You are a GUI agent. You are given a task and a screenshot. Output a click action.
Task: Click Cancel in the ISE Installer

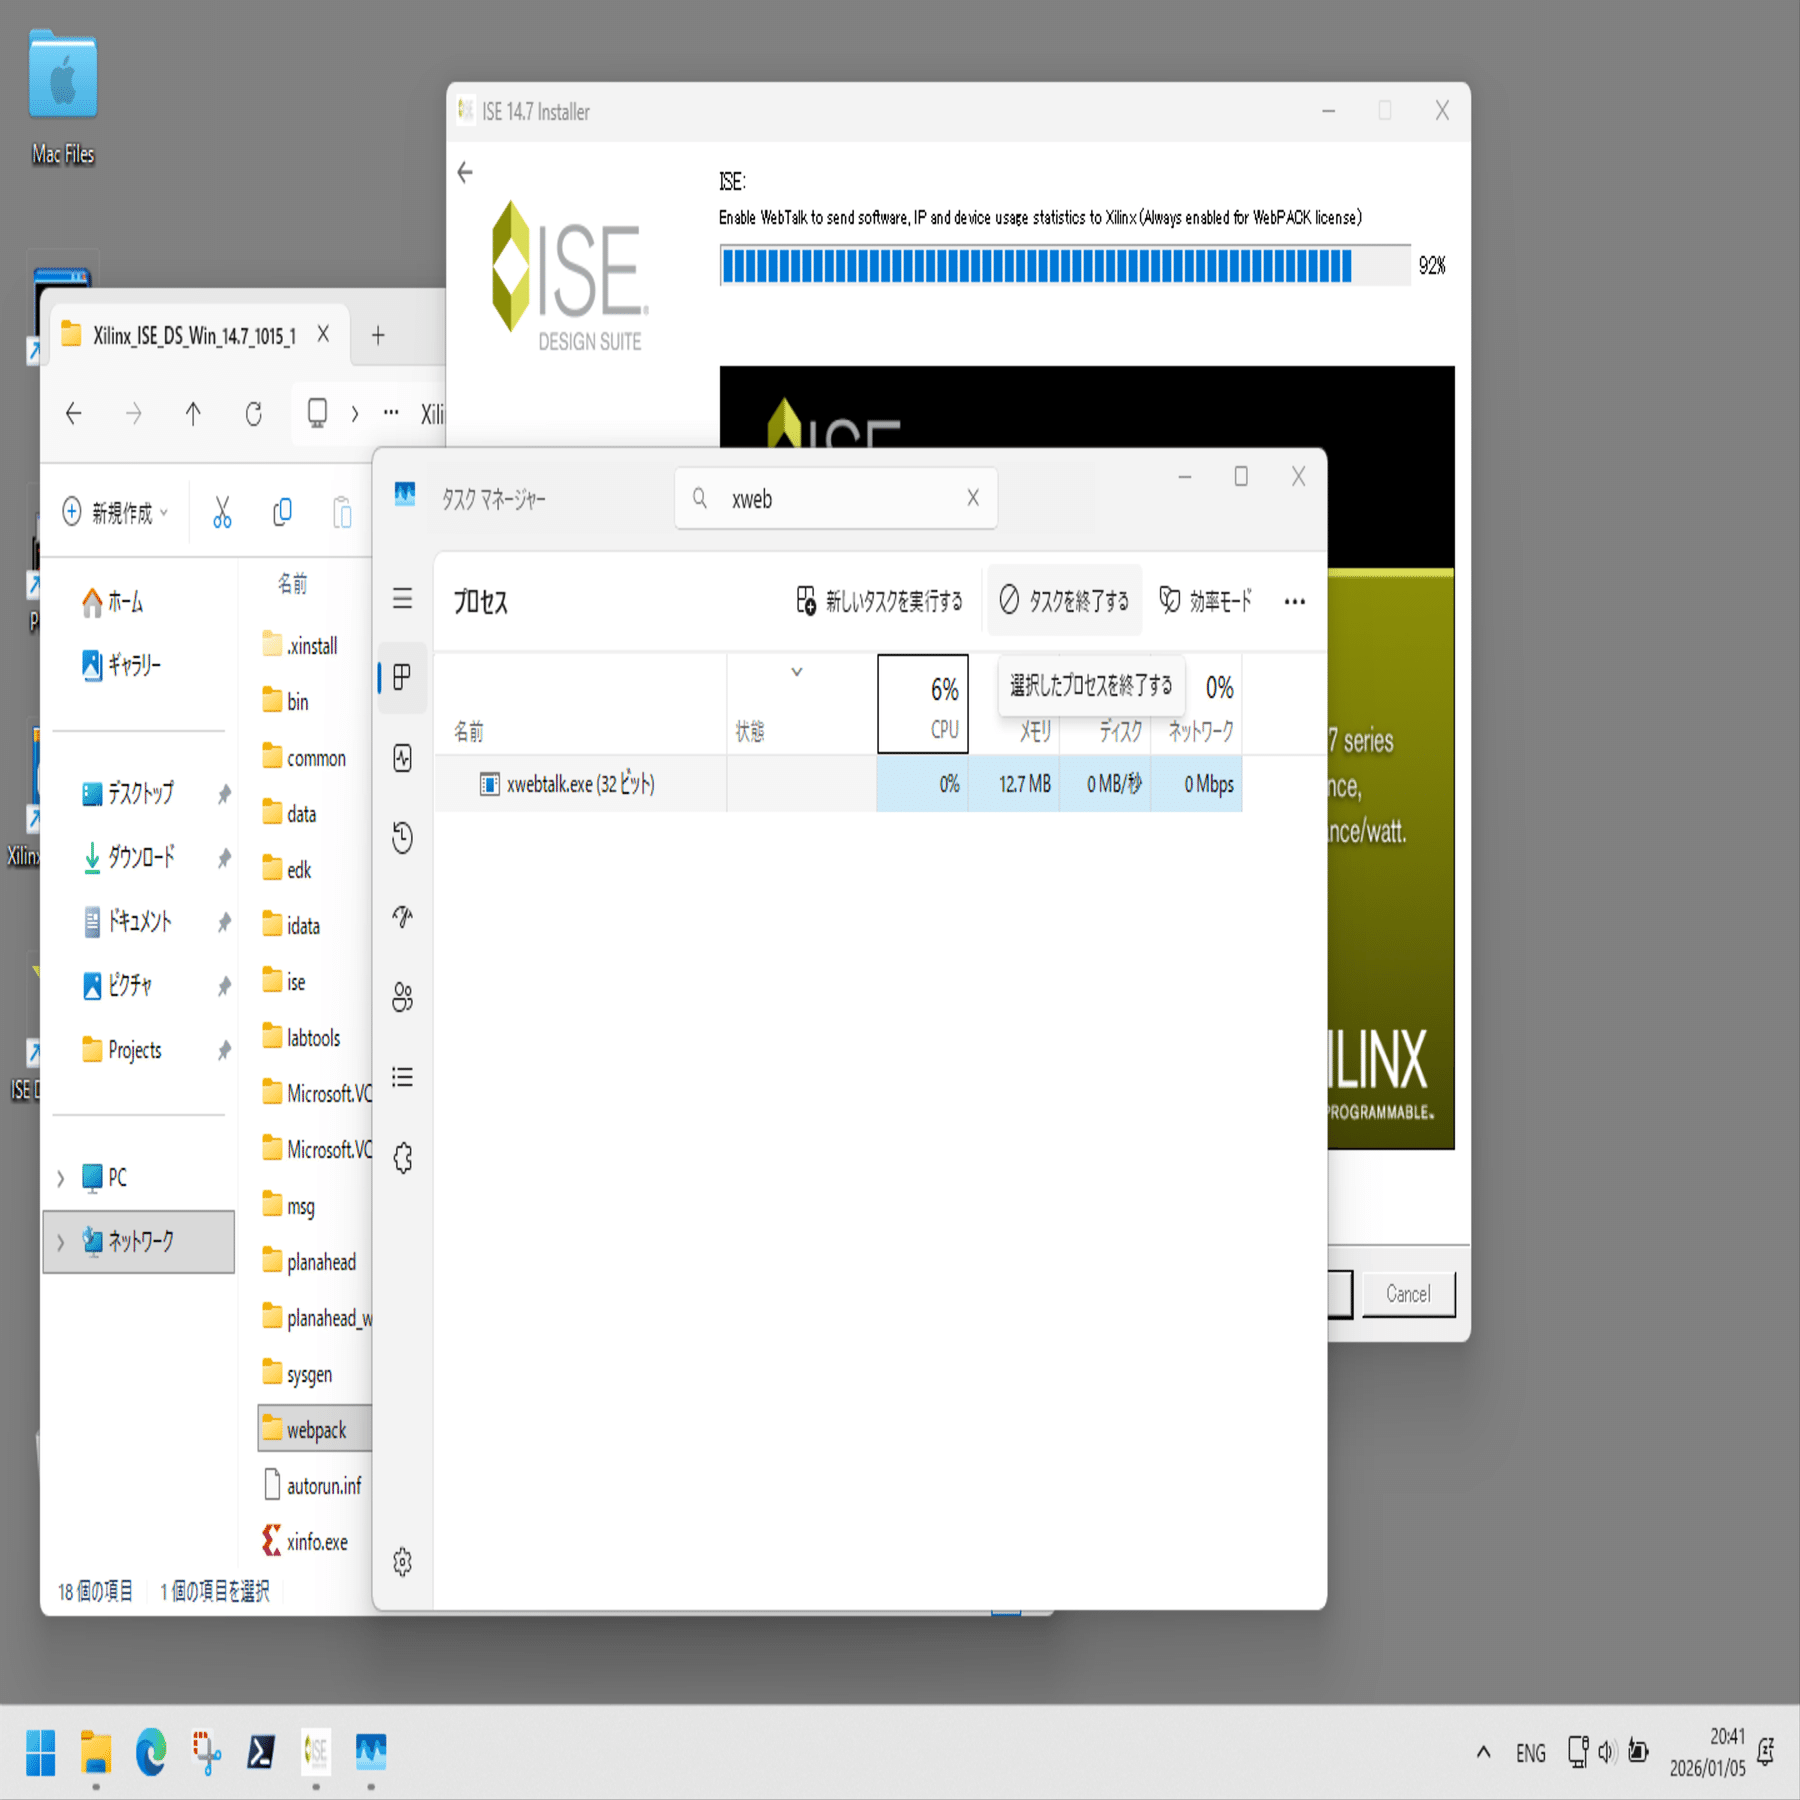1408,1294
